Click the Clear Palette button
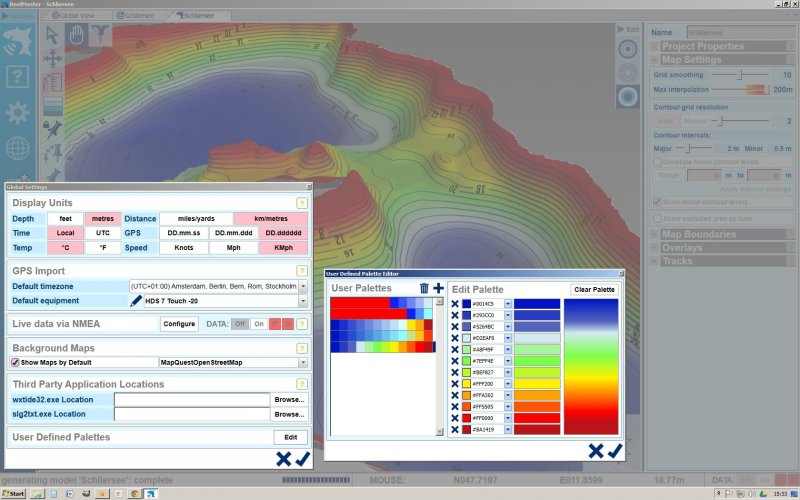 click(594, 289)
